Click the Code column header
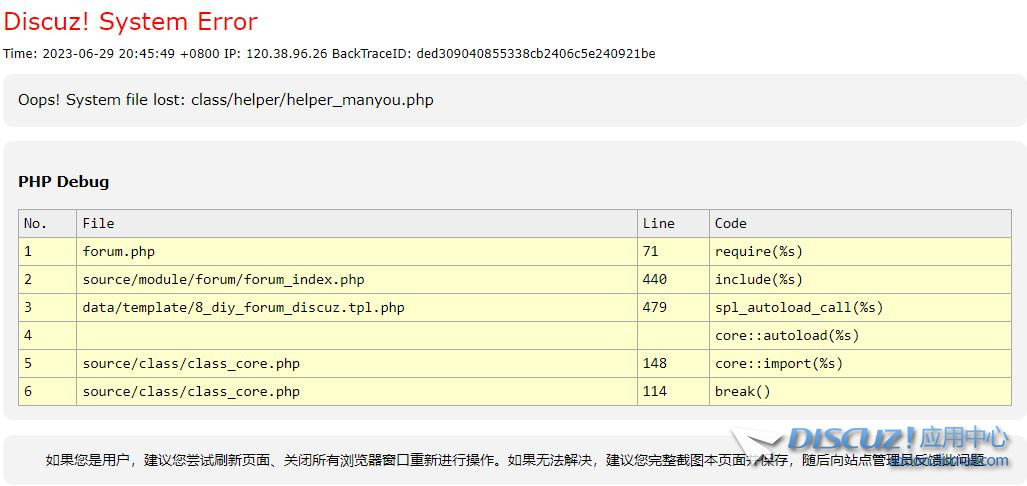Screen dimensions: 1027x486 730,223
